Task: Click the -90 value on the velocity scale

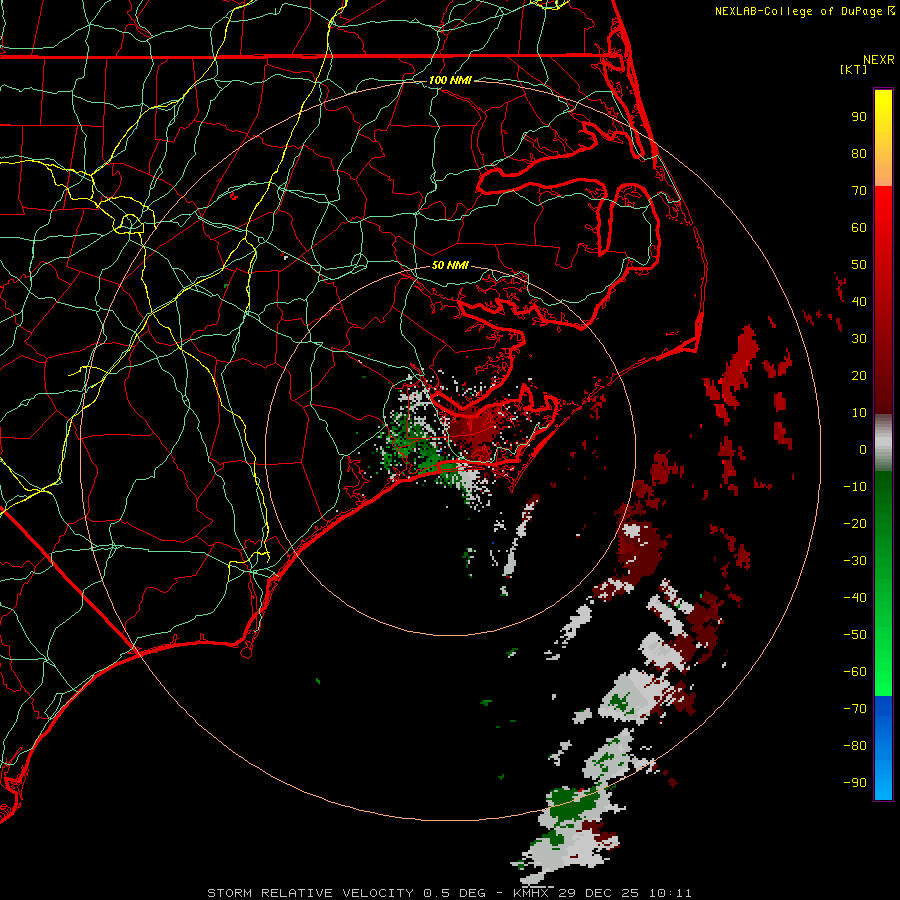Action: pyautogui.click(x=855, y=783)
